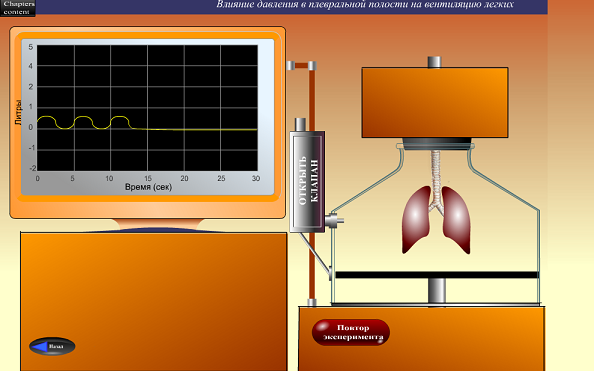
Task: Go back with the blue arrow button
Action: point(52,346)
